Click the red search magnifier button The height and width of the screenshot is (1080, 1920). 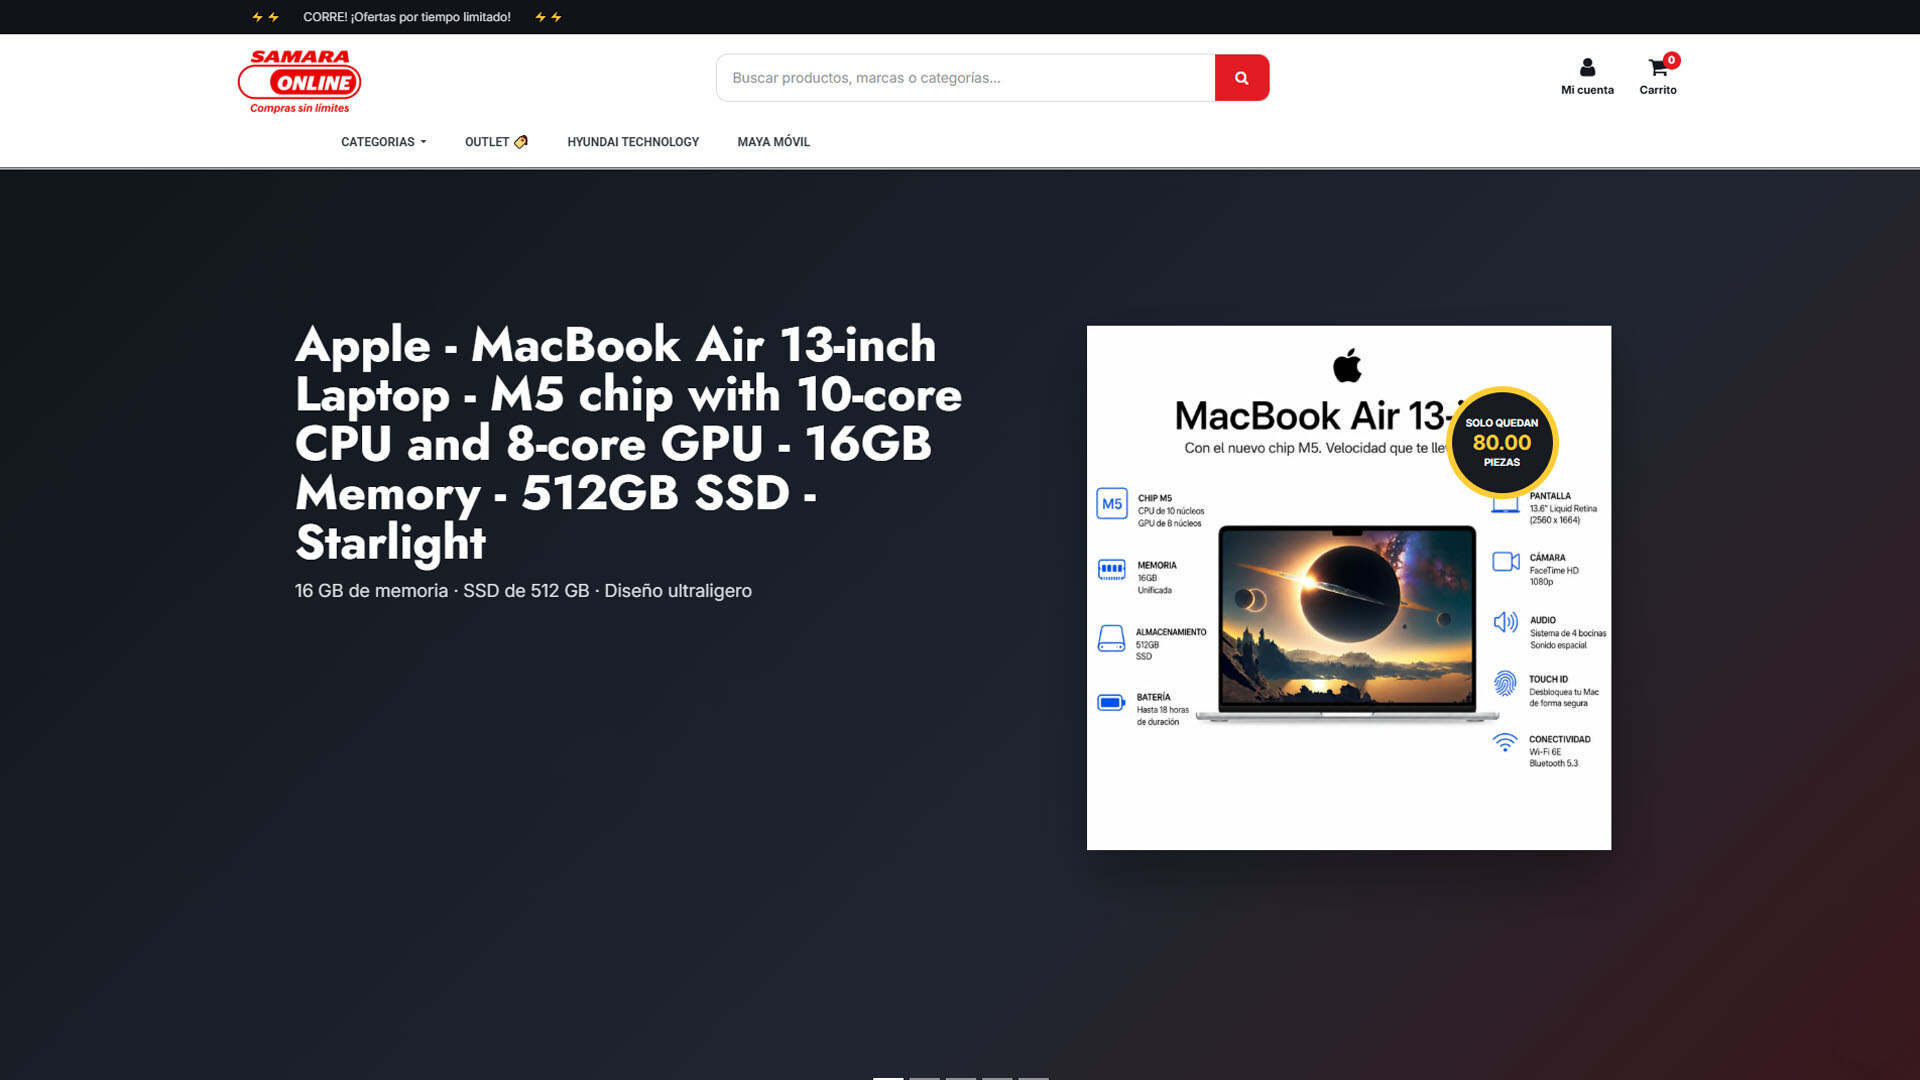(x=1241, y=78)
